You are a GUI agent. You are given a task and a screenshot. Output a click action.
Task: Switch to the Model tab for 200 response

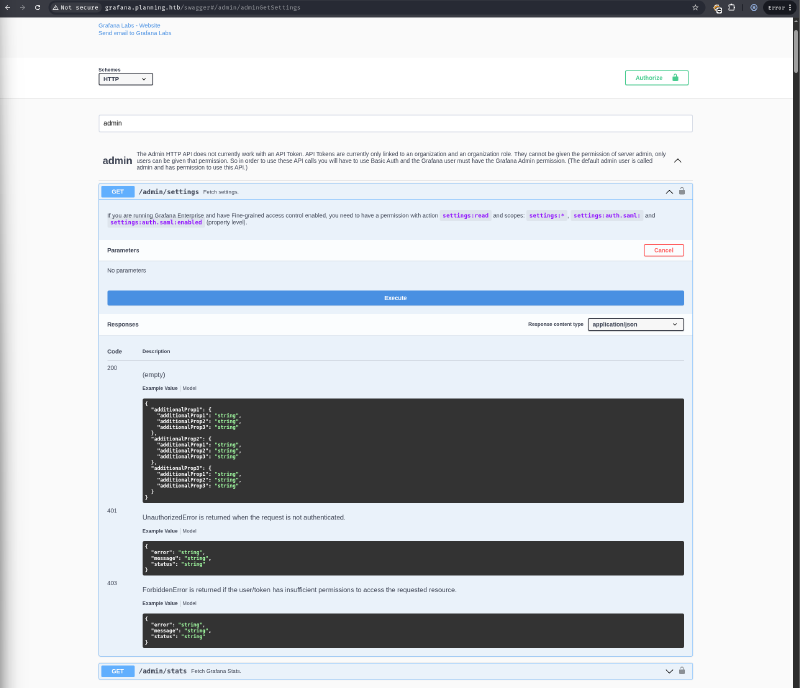(x=189, y=388)
